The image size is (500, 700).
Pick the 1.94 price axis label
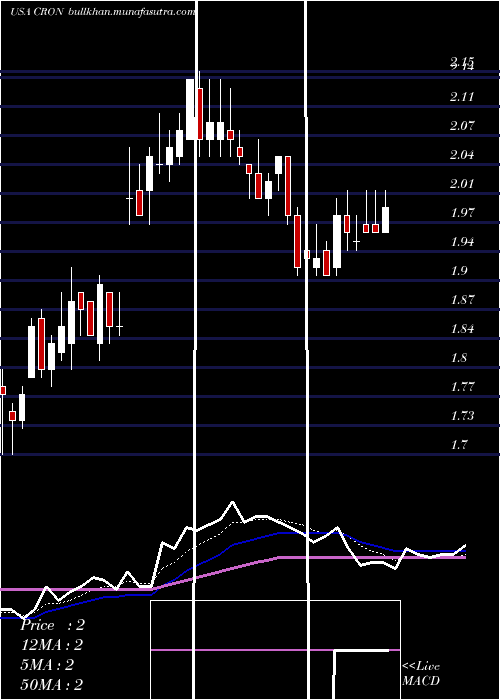462,242
